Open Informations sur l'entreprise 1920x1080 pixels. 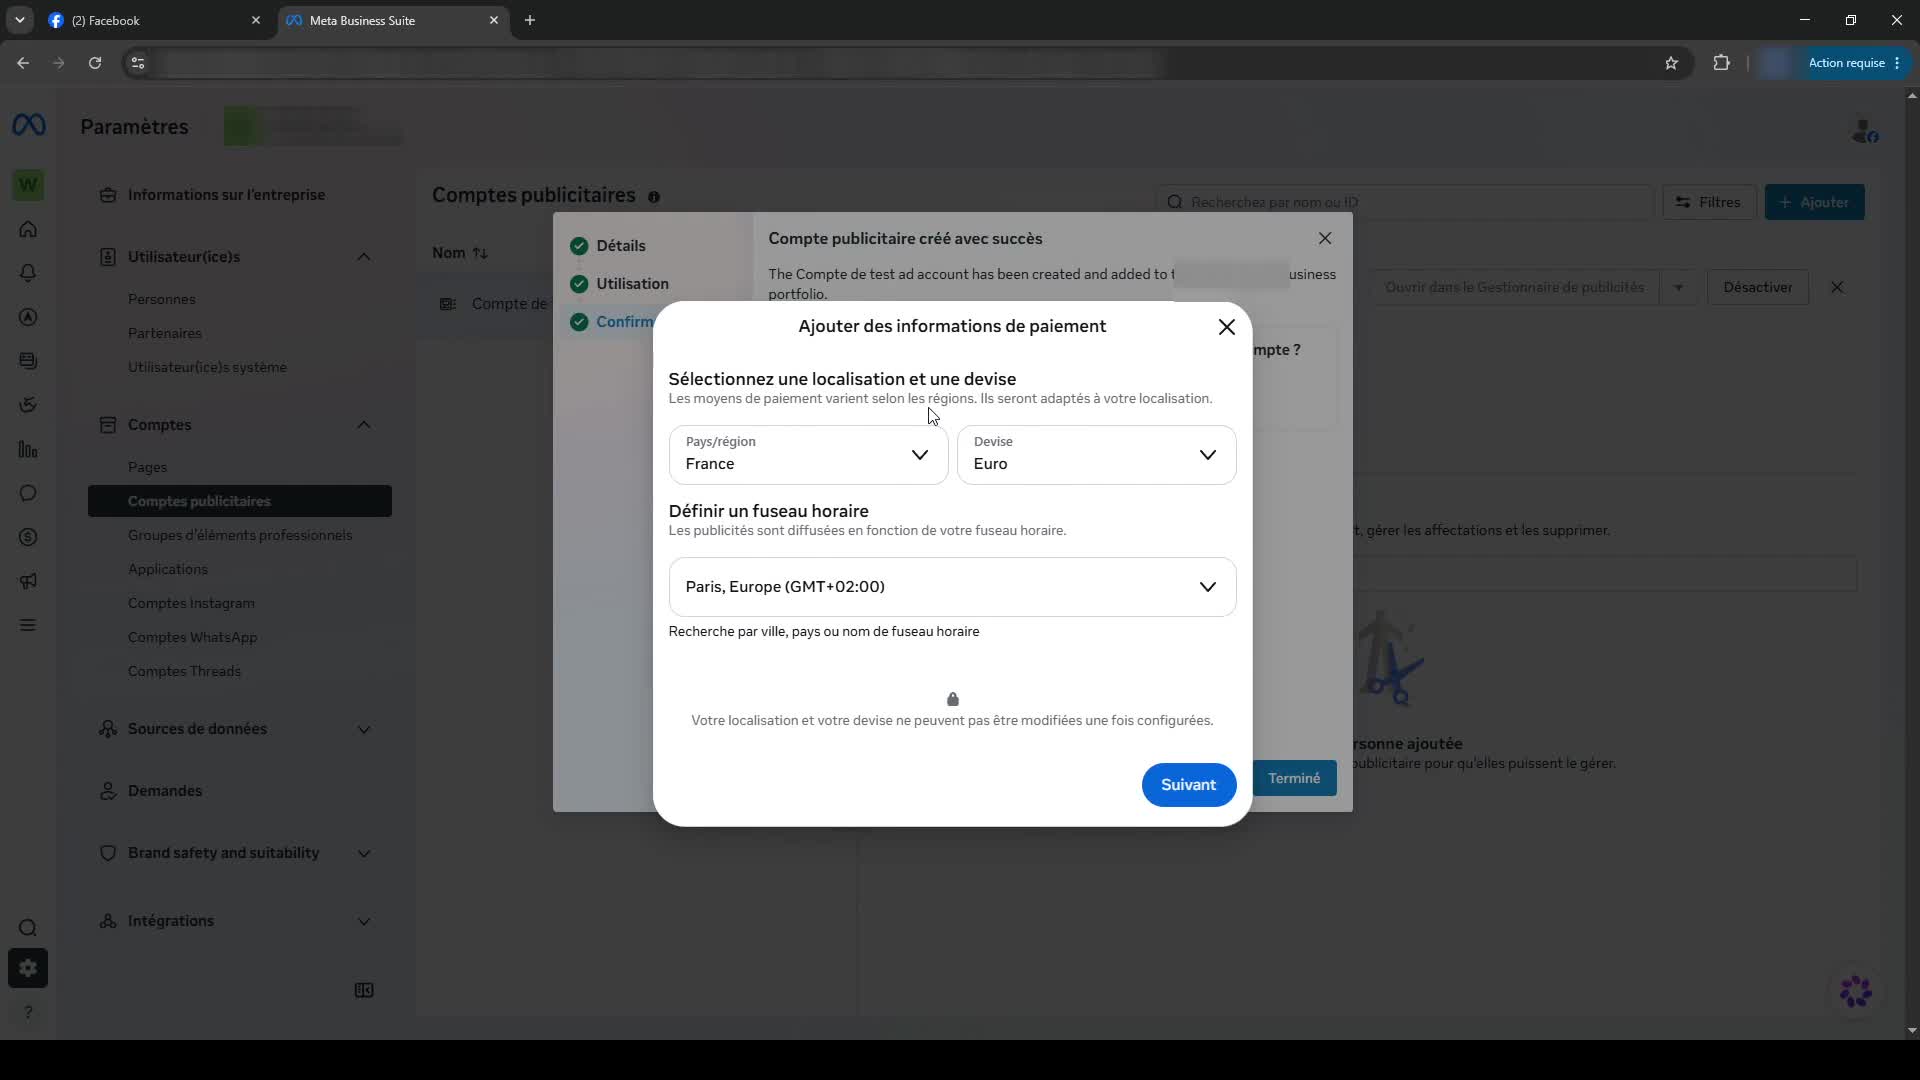226,195
